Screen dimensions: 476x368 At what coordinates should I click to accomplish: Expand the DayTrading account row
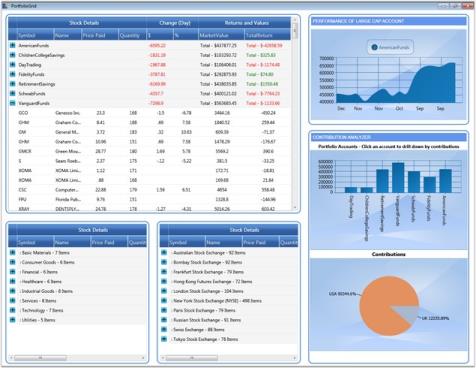pos(13,65)
